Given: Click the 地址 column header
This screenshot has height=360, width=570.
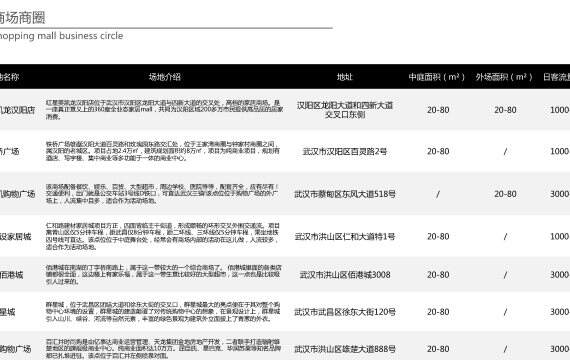Looking at the screenshot, I should coord(344,77).
